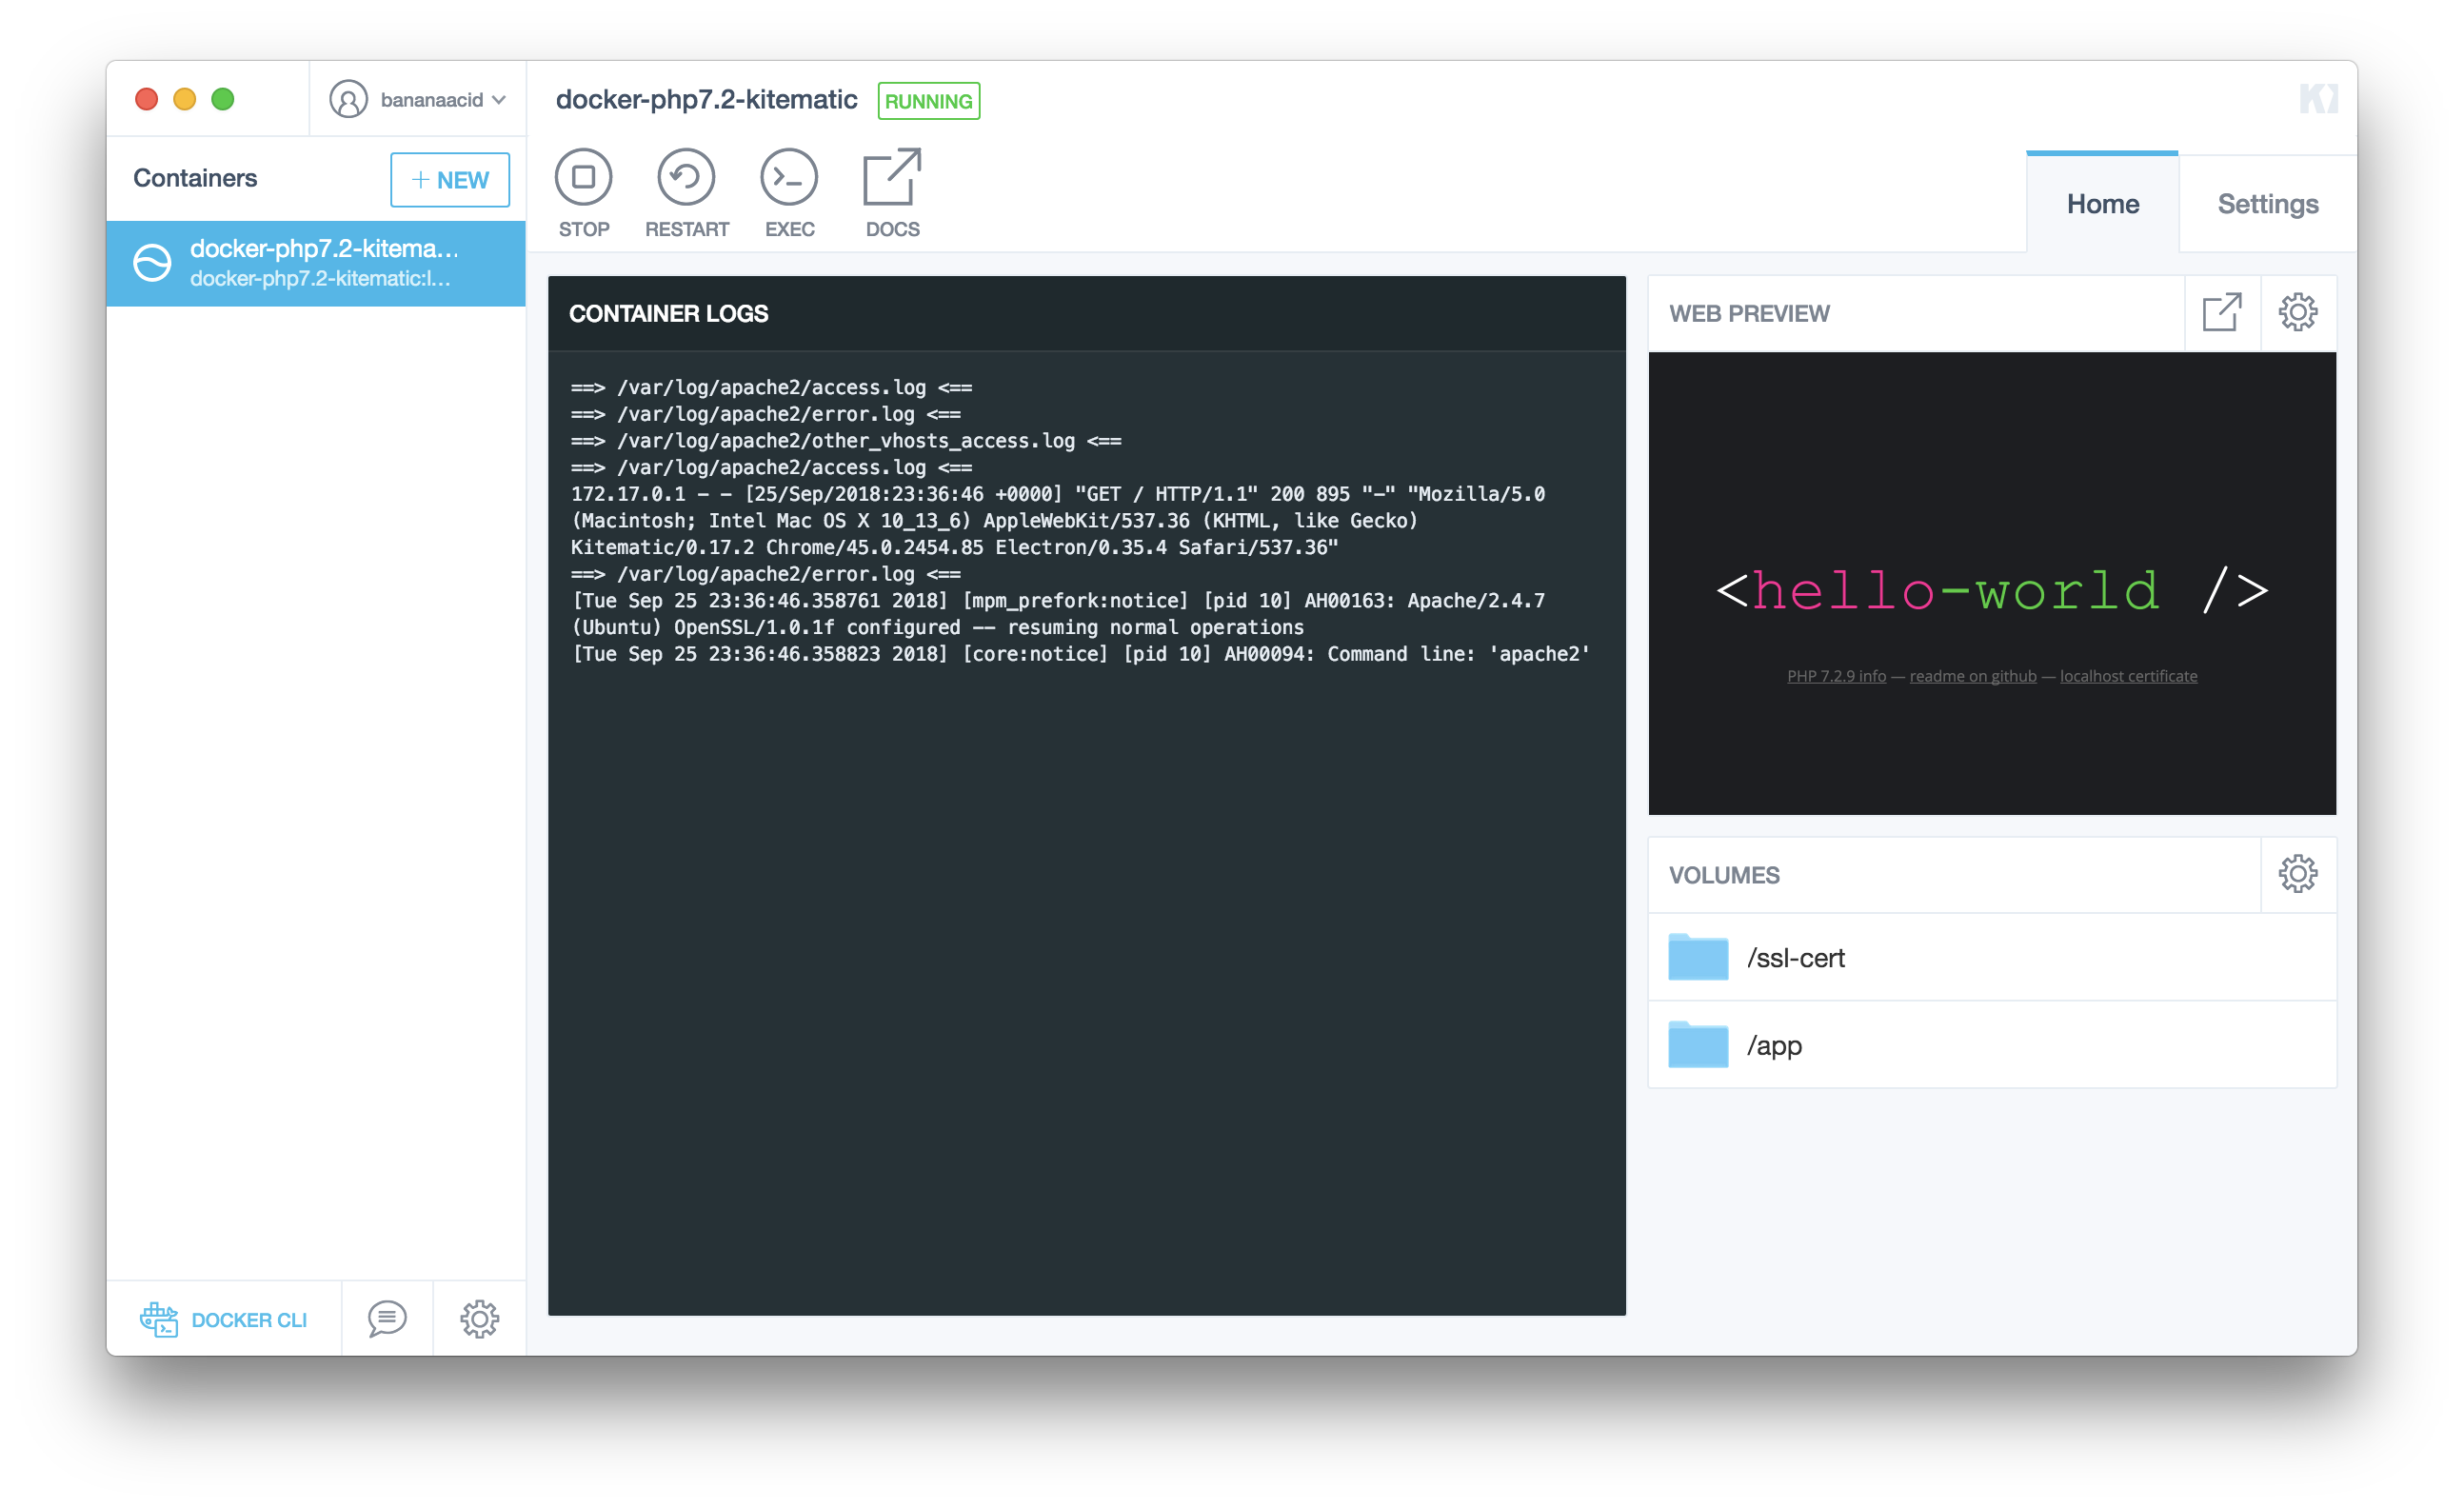Viewport: 2464px width, 1508px height.
Task: Open the /app volume folder
Action: (x=1774, y=1045)
